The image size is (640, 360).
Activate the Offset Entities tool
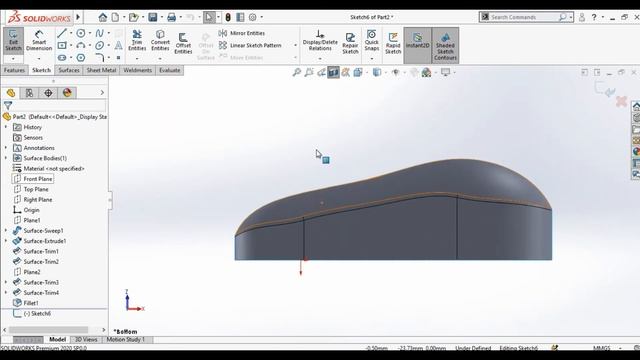[x=183, y=43]
